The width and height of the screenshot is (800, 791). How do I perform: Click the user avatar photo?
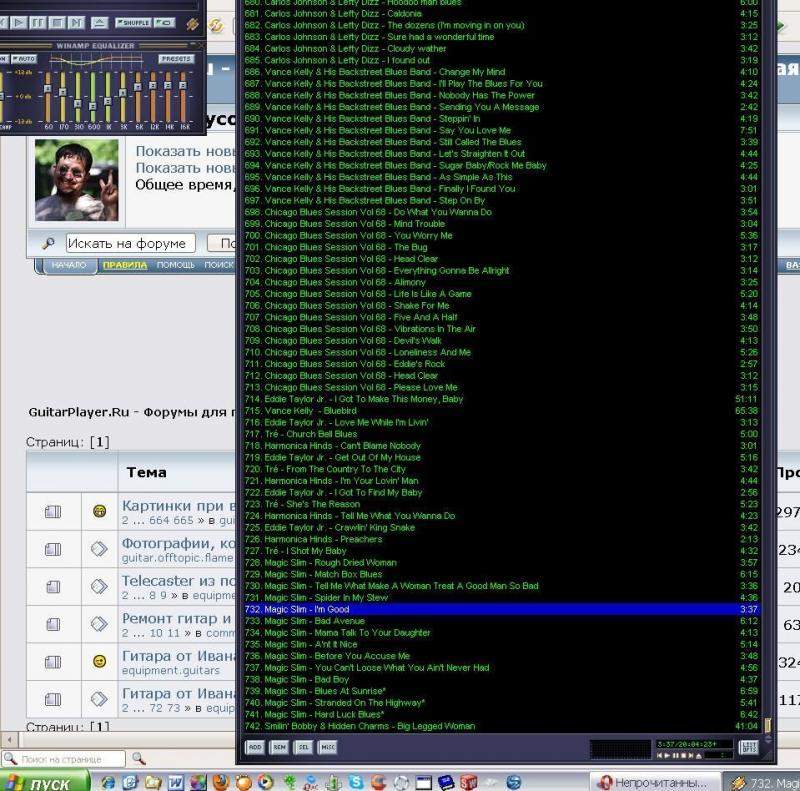[77, 180]
